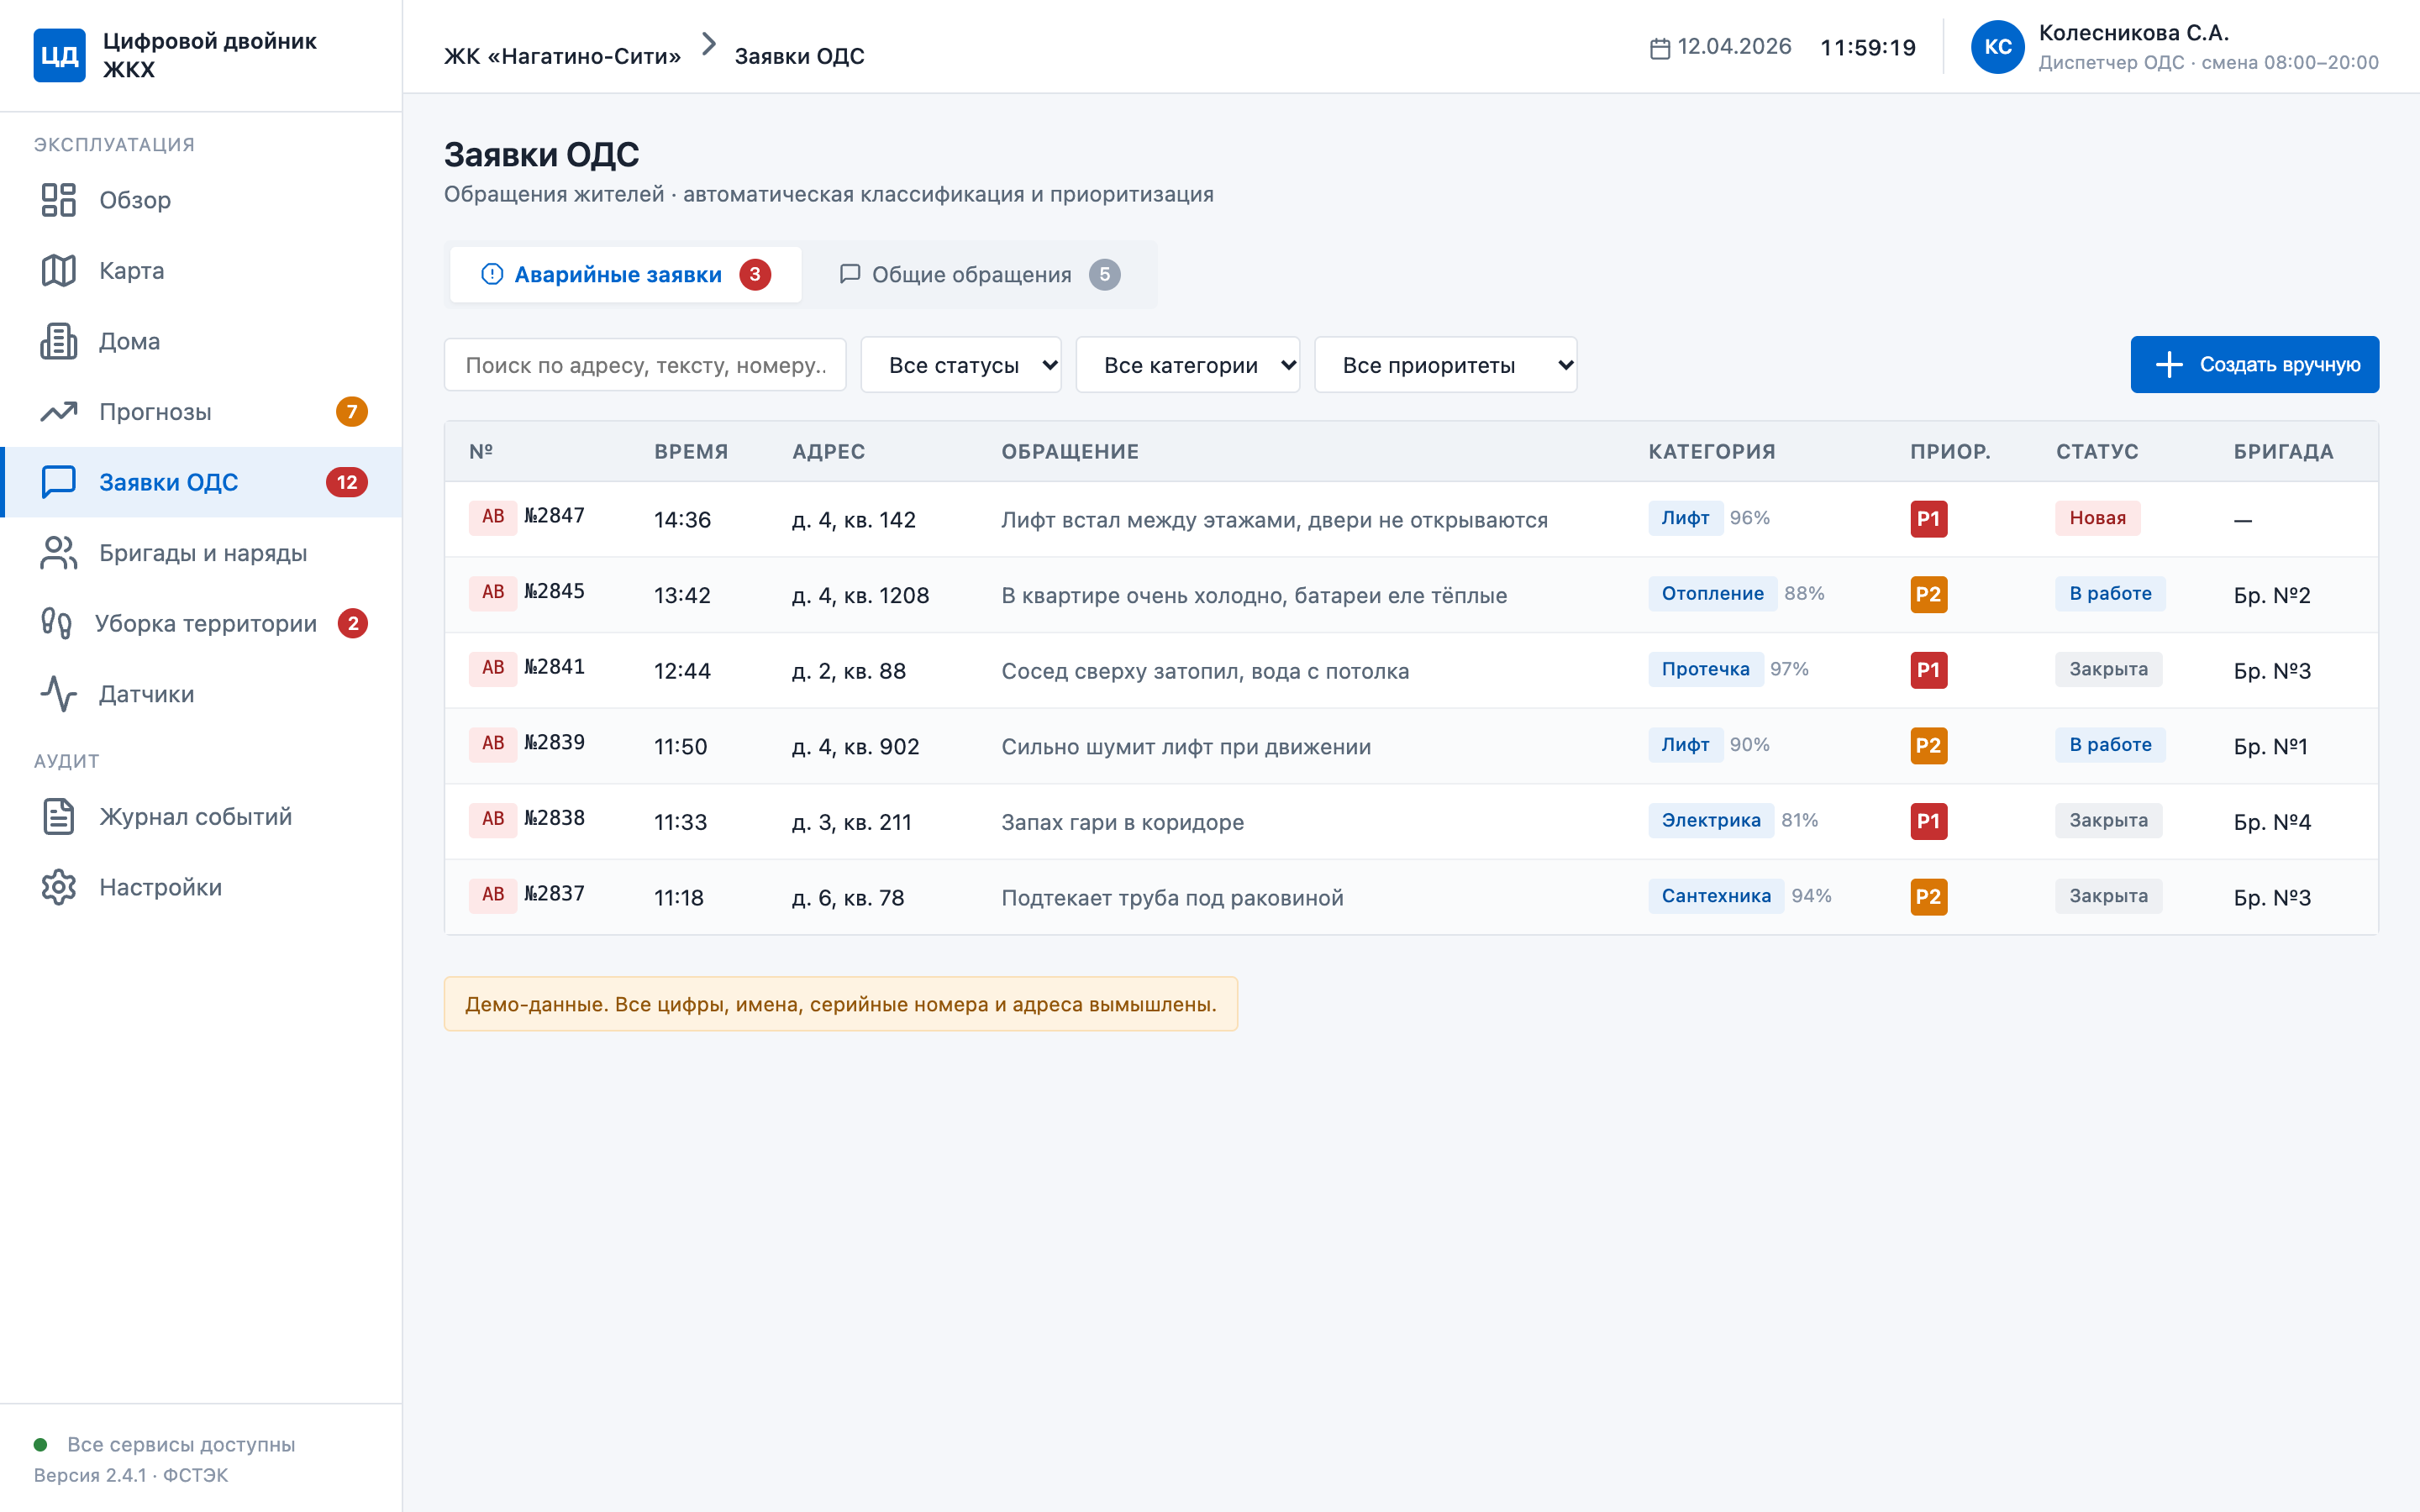2420x1512 pixels.
Task: Click the Сантехника category tag
Action: [x=1716, y=896]
